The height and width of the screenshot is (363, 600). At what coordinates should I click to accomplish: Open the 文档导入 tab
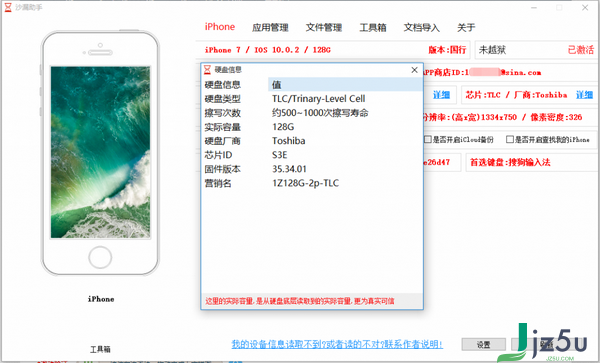point(422,28)
